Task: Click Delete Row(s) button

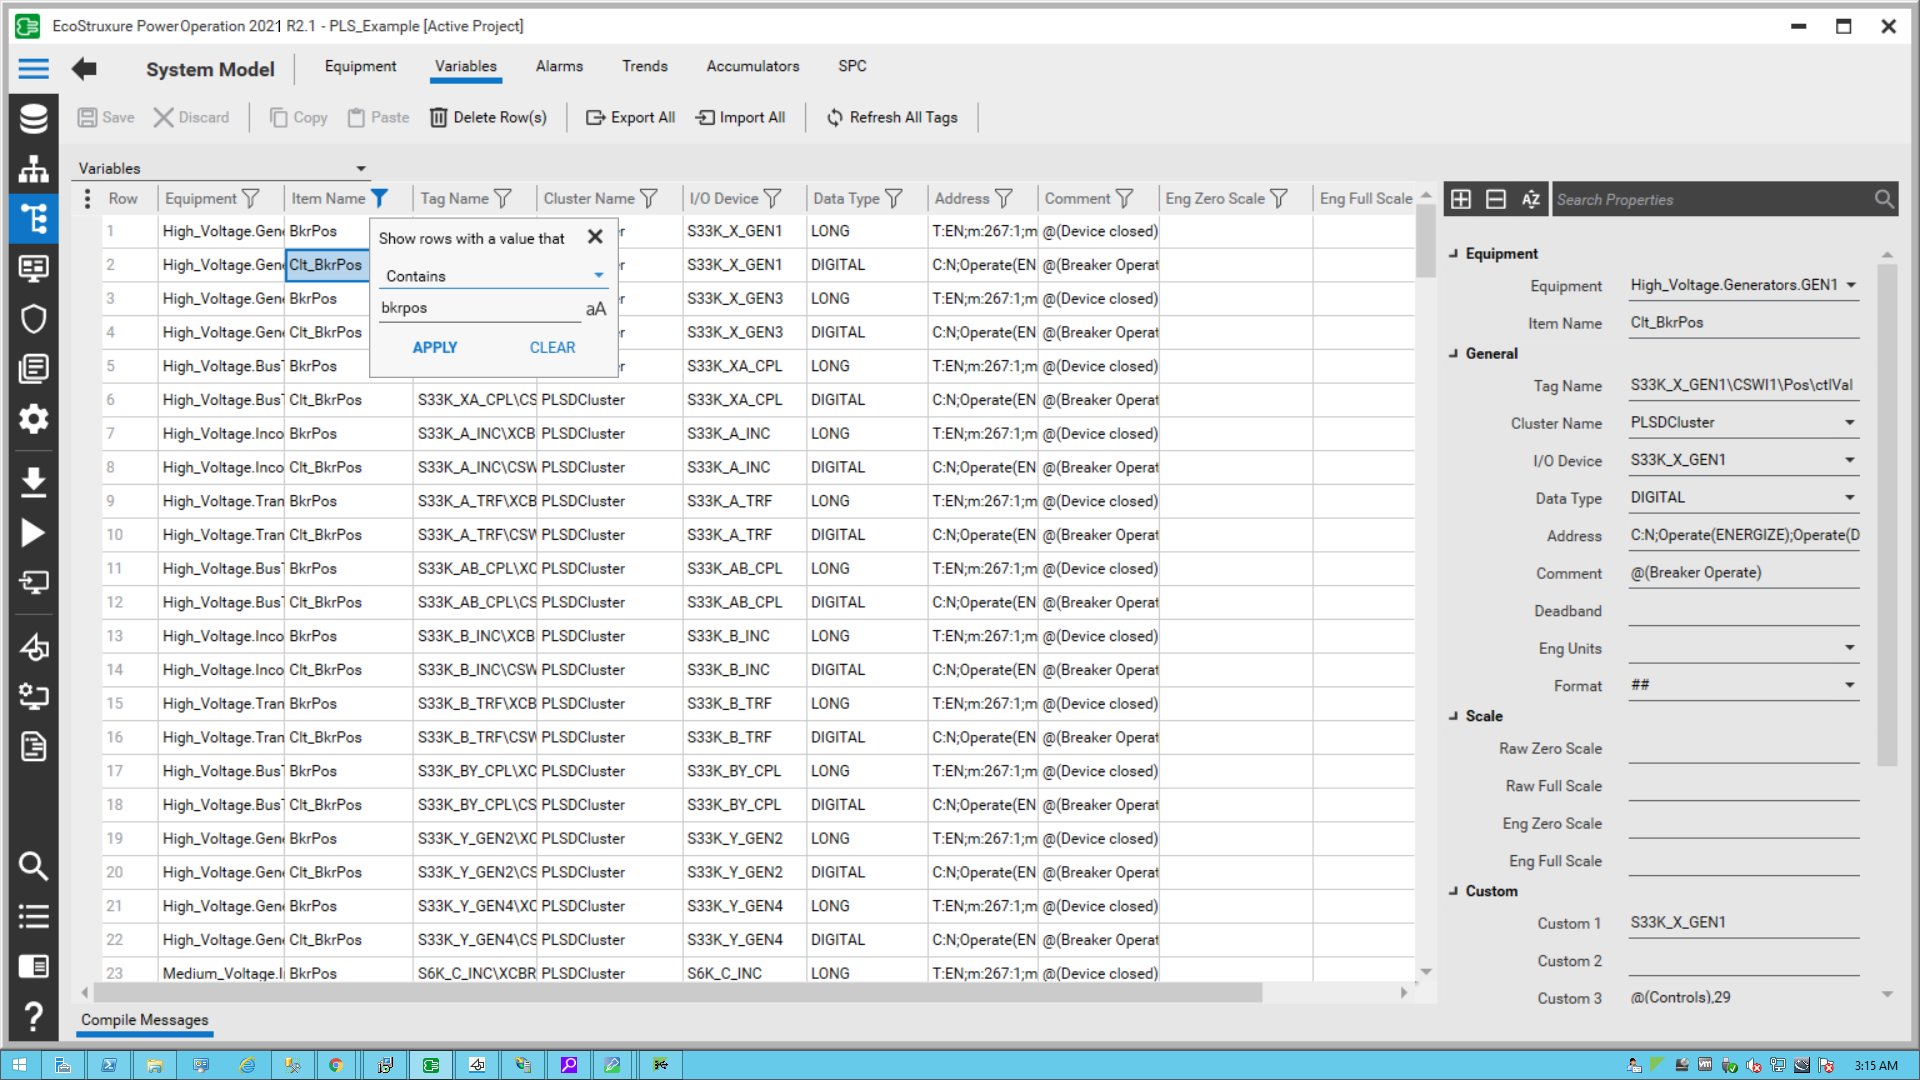Action: point(488,118)
